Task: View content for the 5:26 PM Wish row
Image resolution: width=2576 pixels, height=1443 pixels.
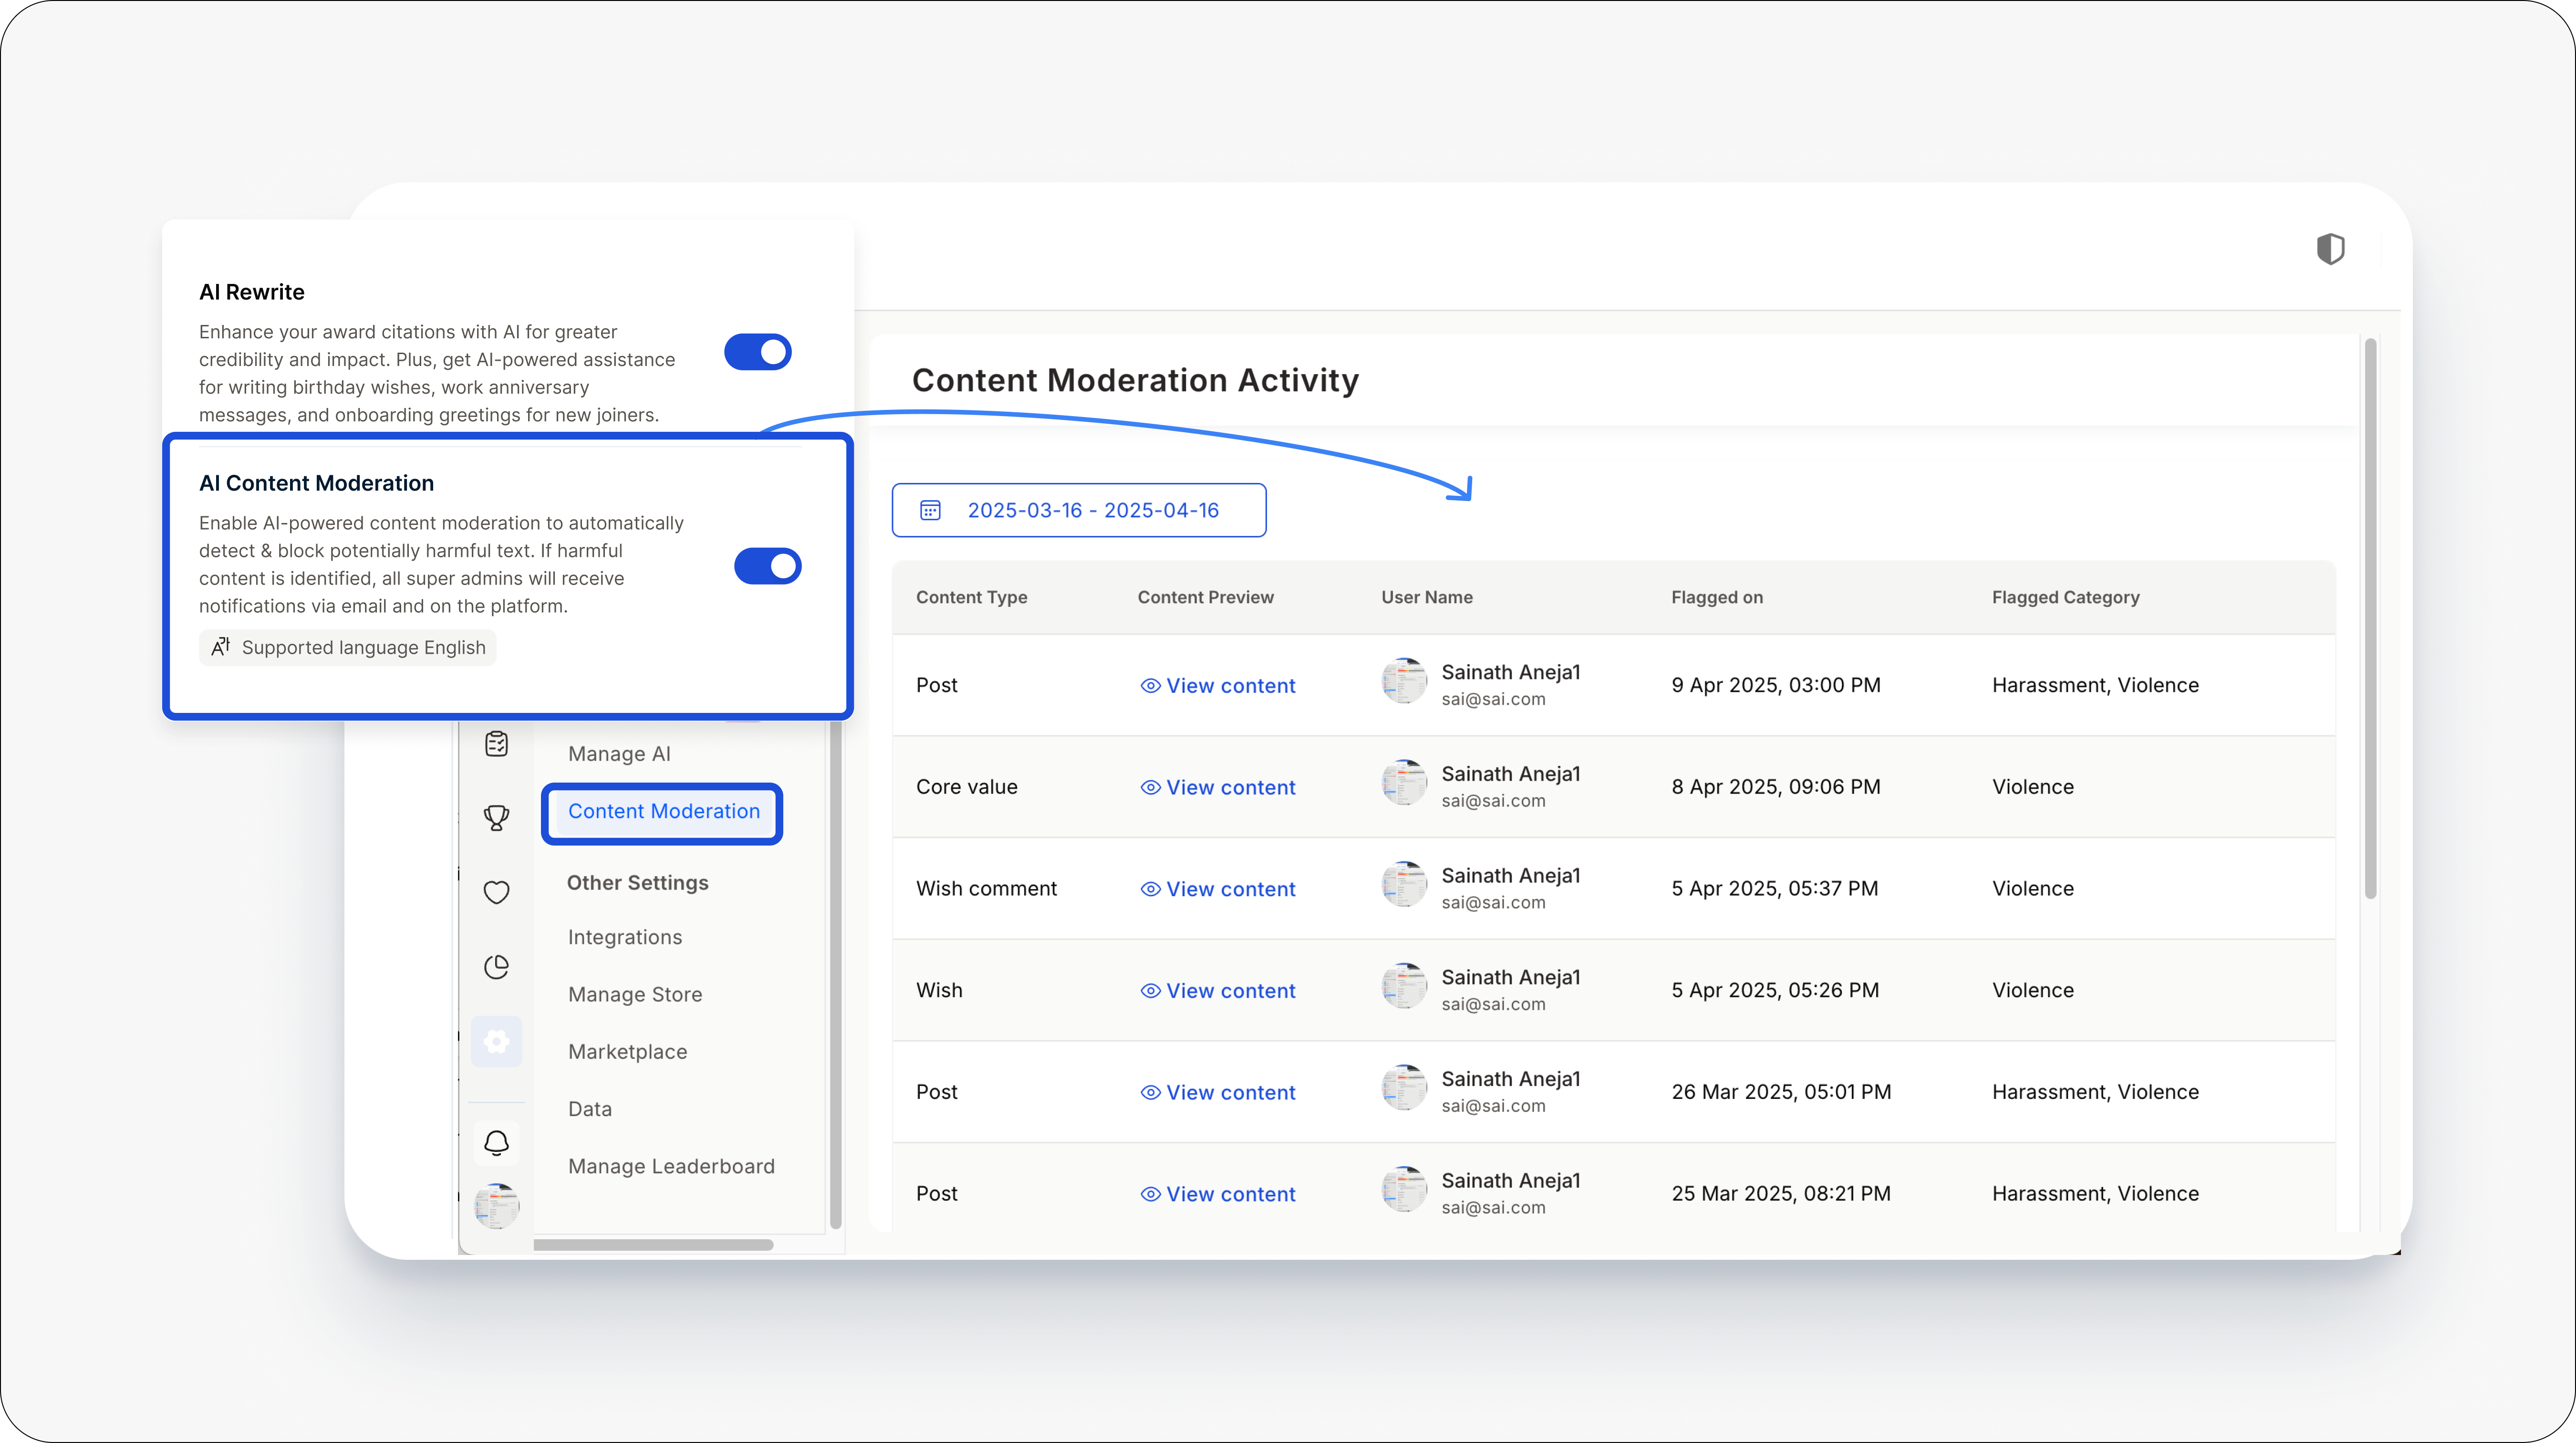Action: [x=1218, y=991]
